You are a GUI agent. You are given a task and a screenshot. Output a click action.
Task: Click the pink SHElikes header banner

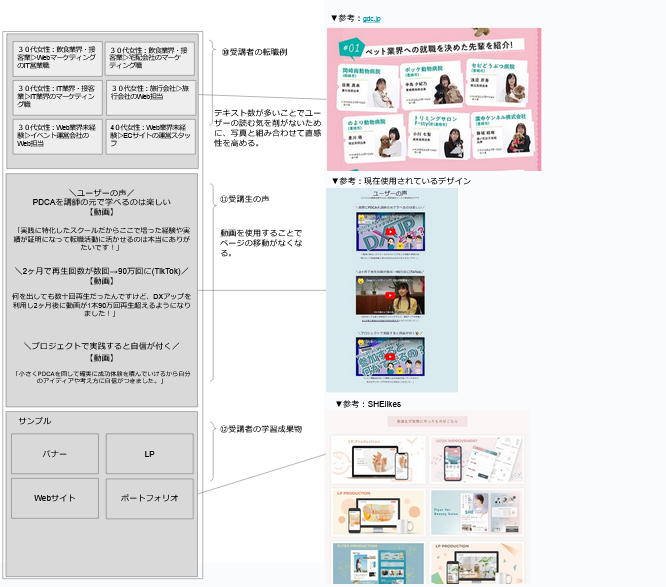427,421
